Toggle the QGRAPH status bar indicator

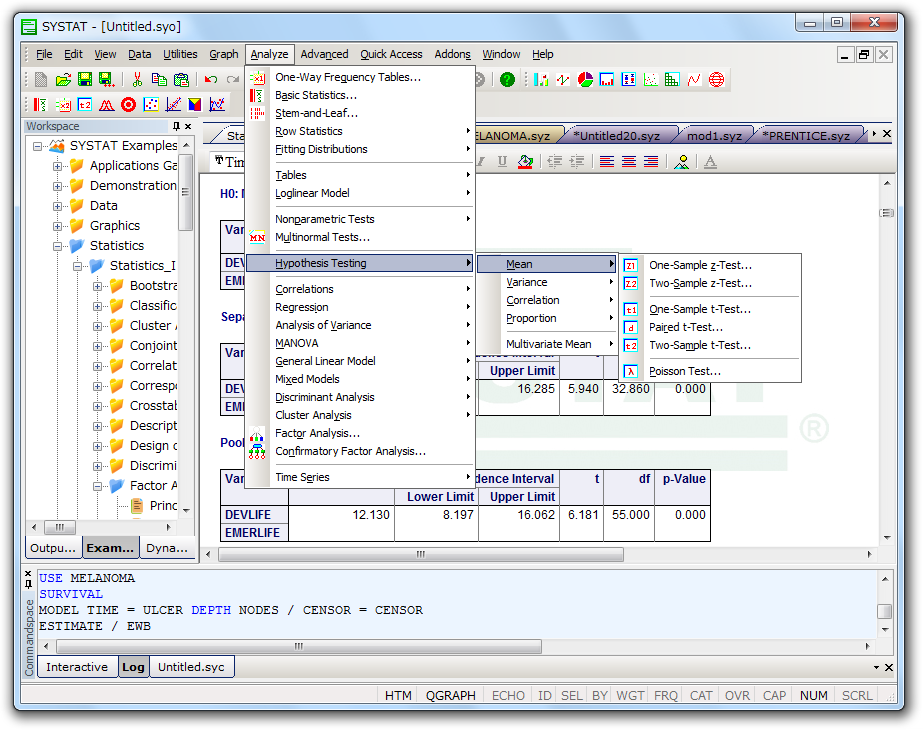[x=450, y=695]
